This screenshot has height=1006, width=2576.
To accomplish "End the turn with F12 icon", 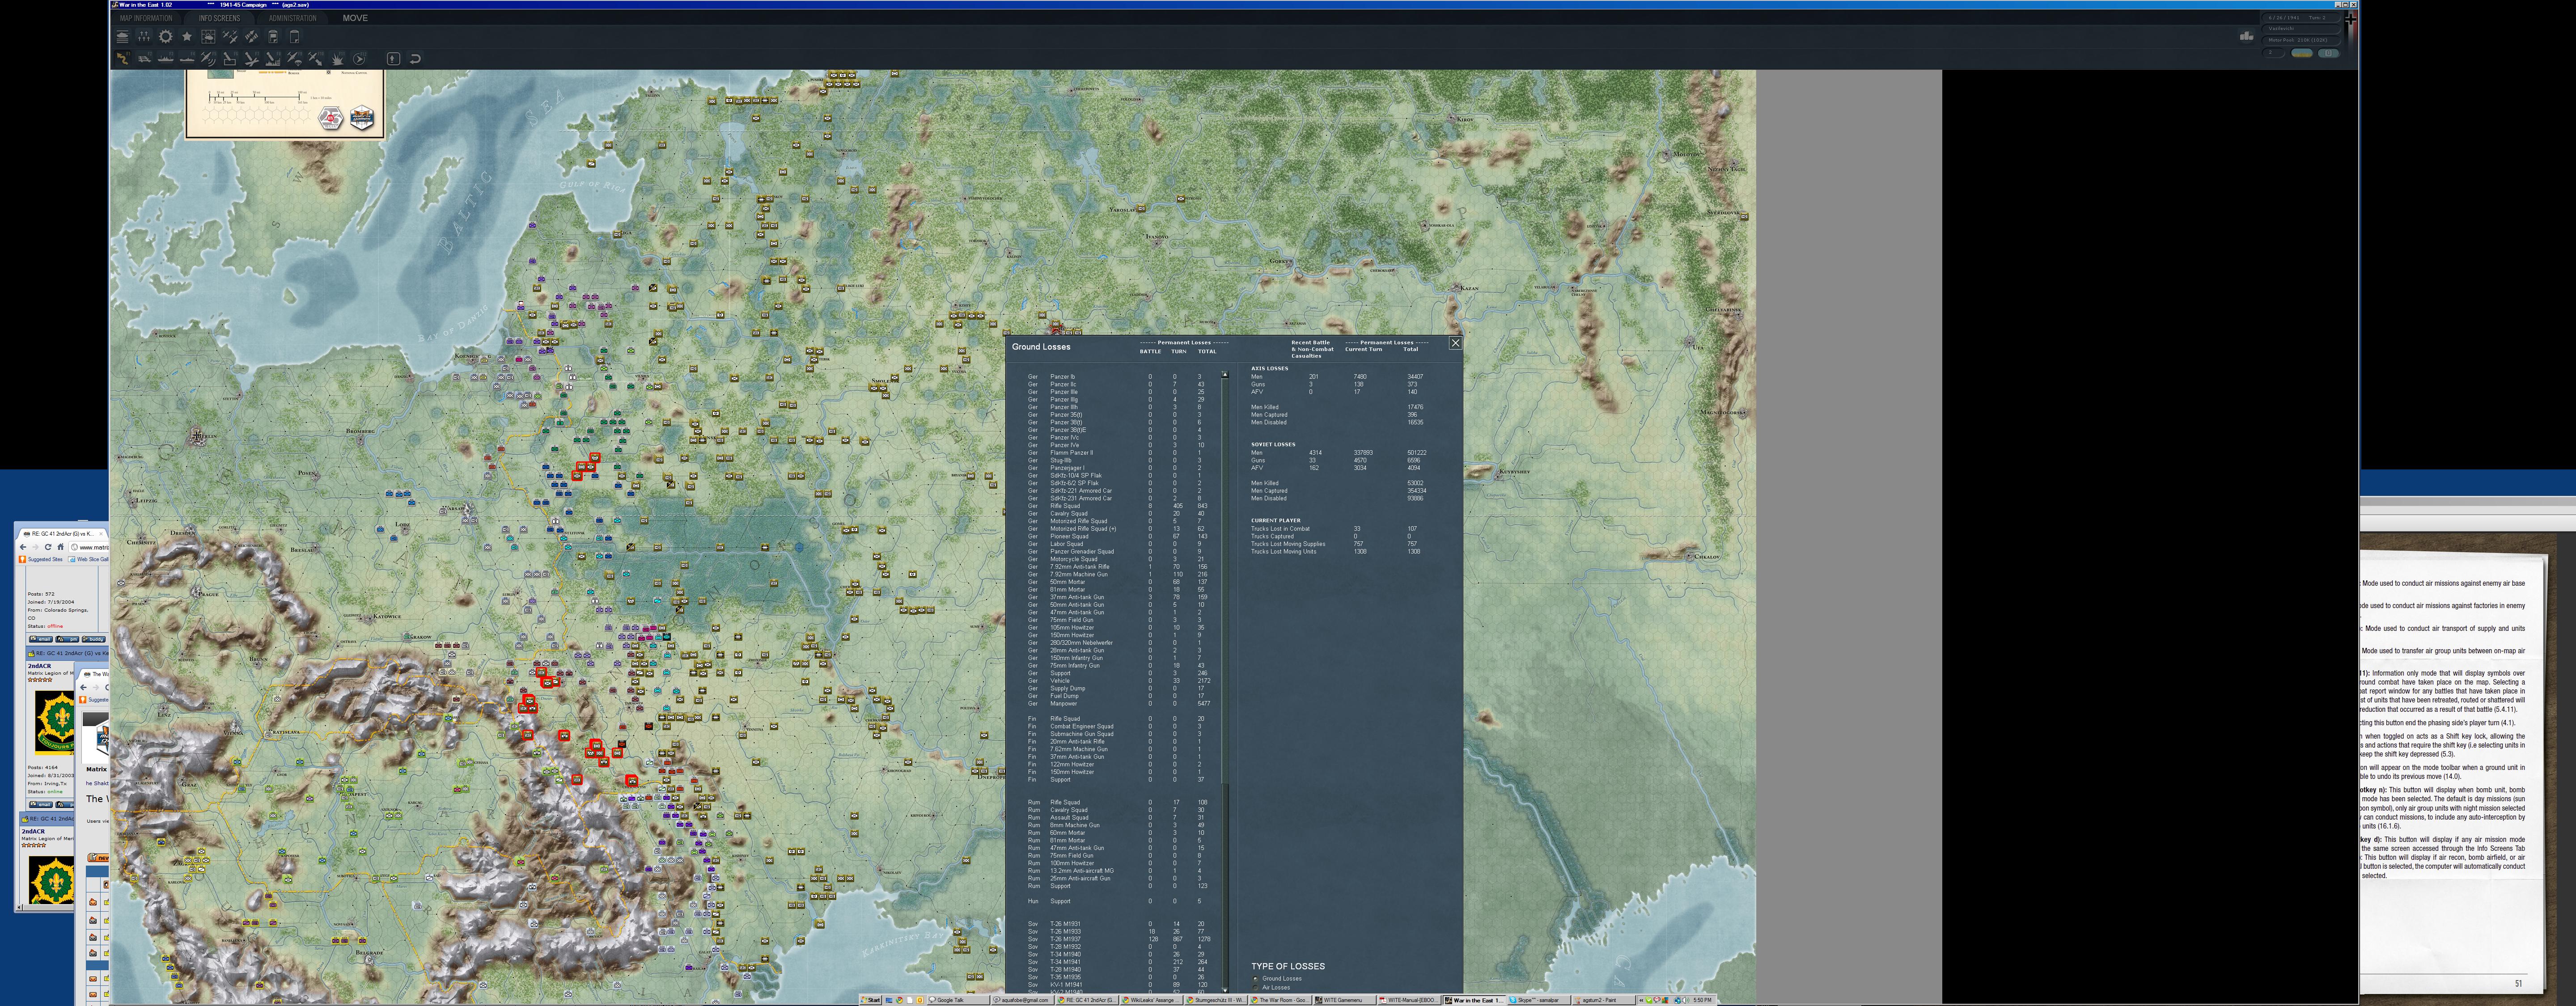I will coord(360,59).
